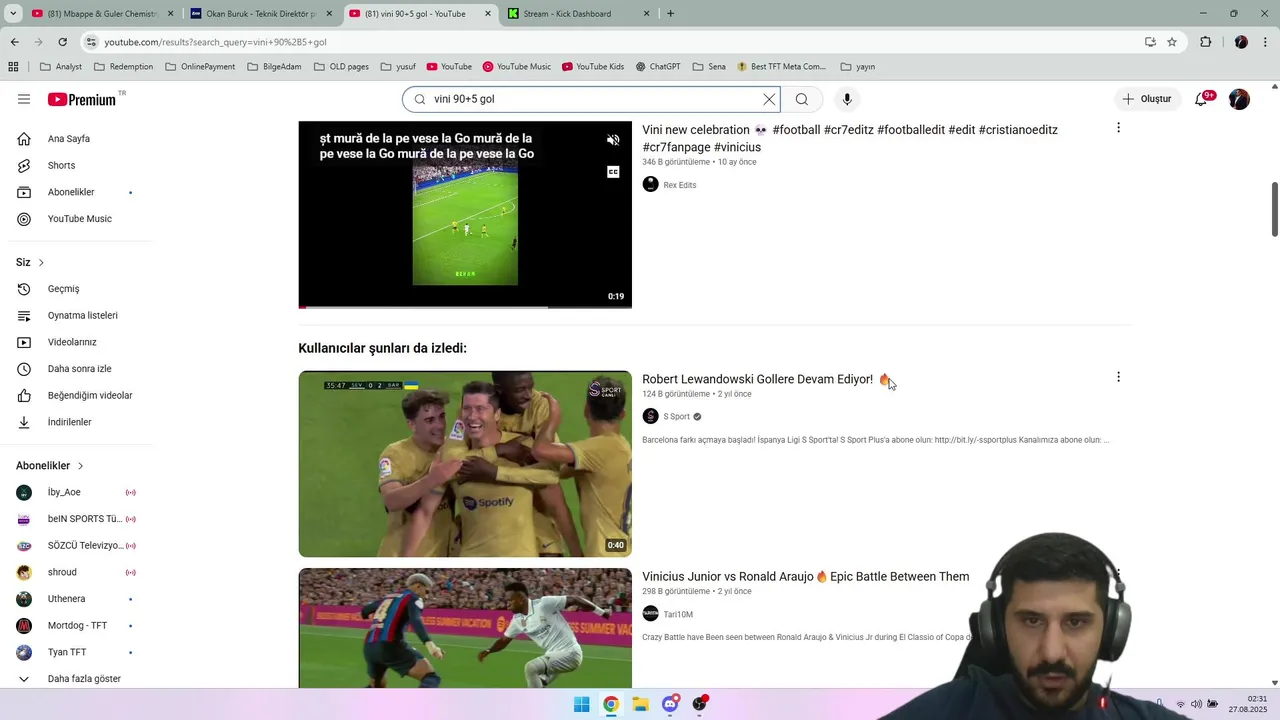1280x720 pixels.
Task: Open the Windows Start menu
Action: pyautogui.click(x=581, y=704)
